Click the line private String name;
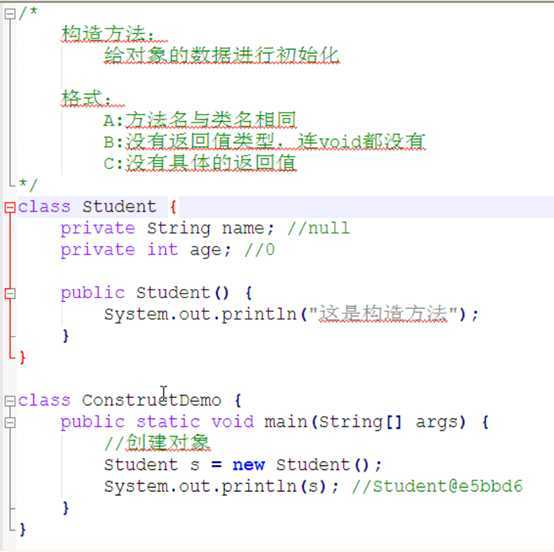The image size is (554, 552). pyautogui.click(x=167, y=229)
